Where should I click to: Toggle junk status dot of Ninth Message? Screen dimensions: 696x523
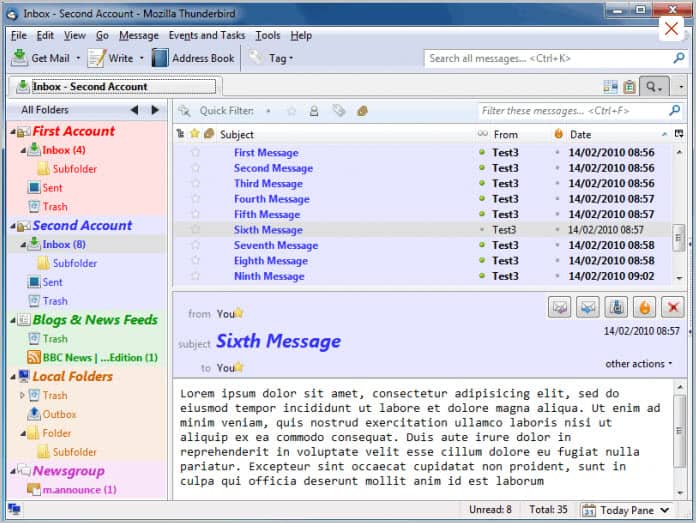pos(558,276)
